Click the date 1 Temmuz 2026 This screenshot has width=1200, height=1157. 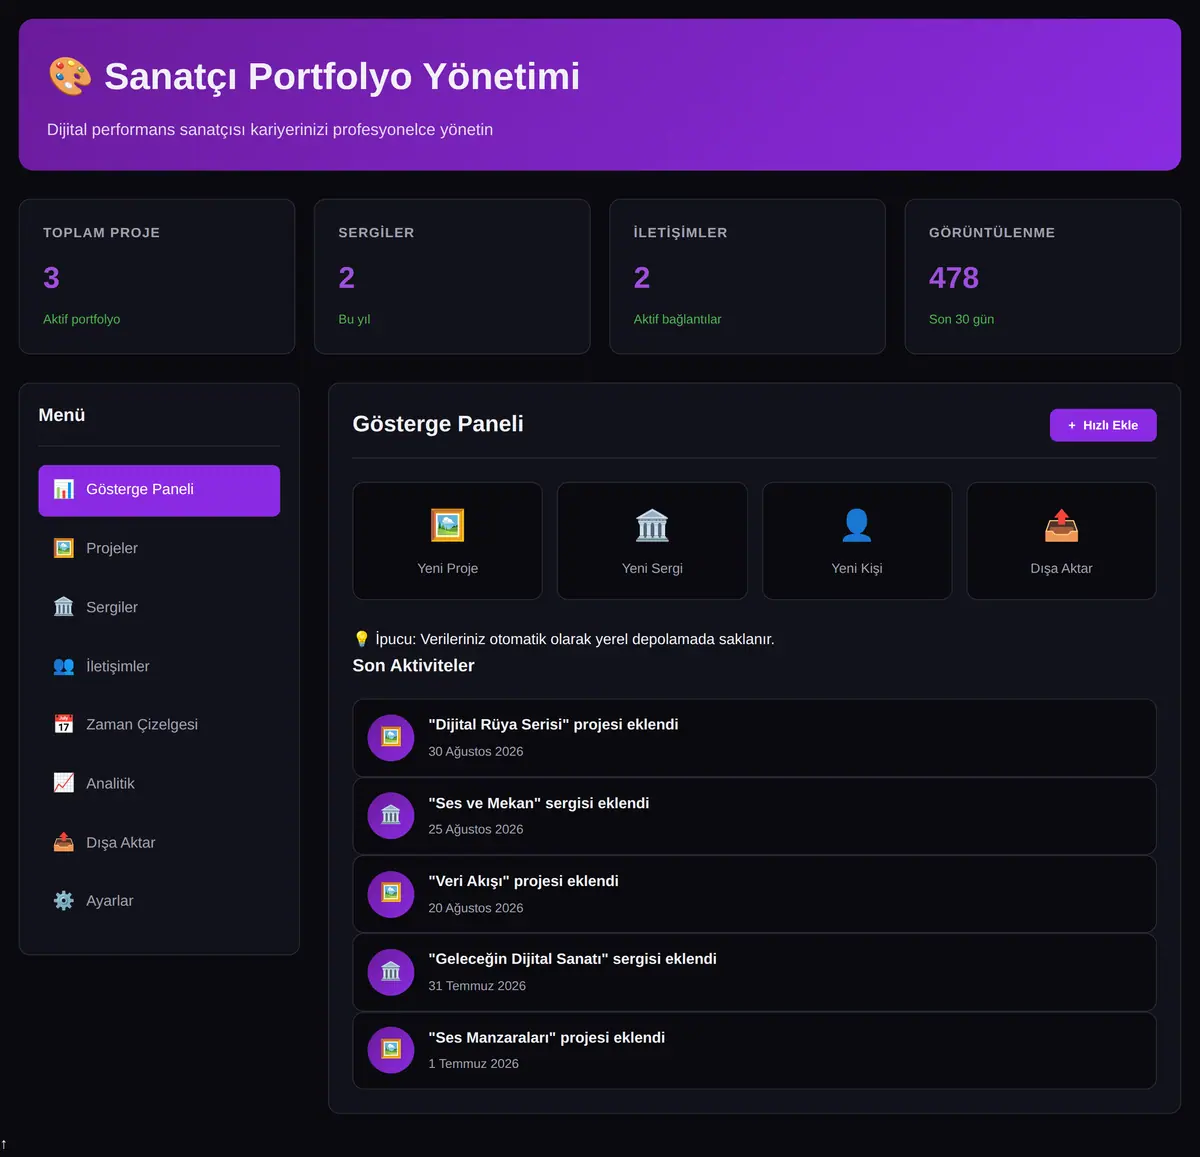click(473, 1064)
